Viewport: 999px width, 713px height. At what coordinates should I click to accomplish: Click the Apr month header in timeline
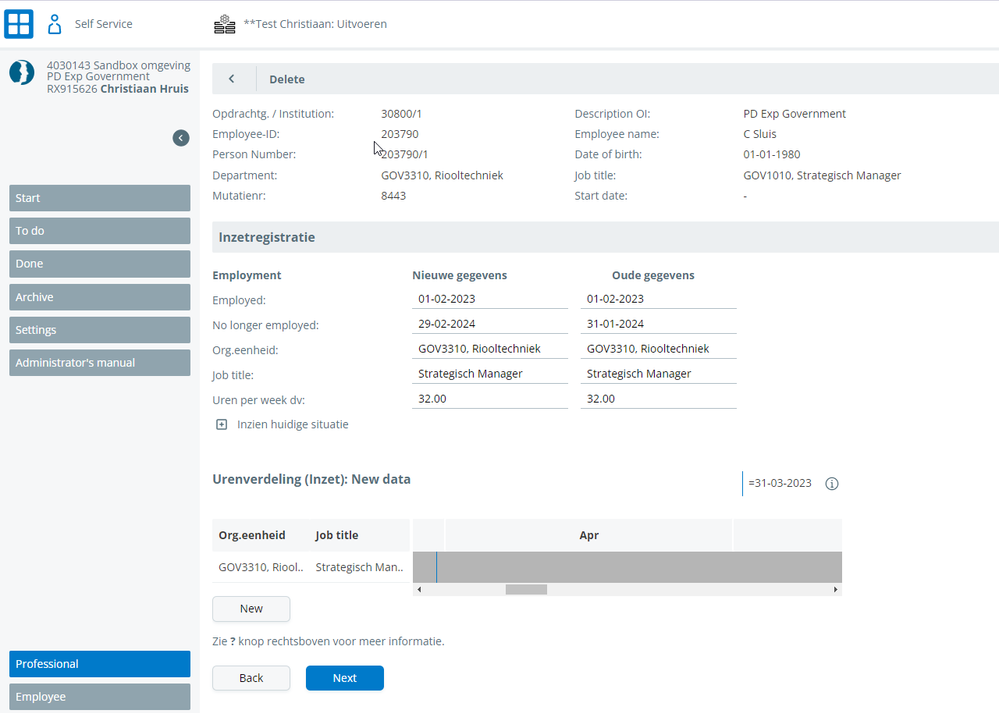(589, 535)
